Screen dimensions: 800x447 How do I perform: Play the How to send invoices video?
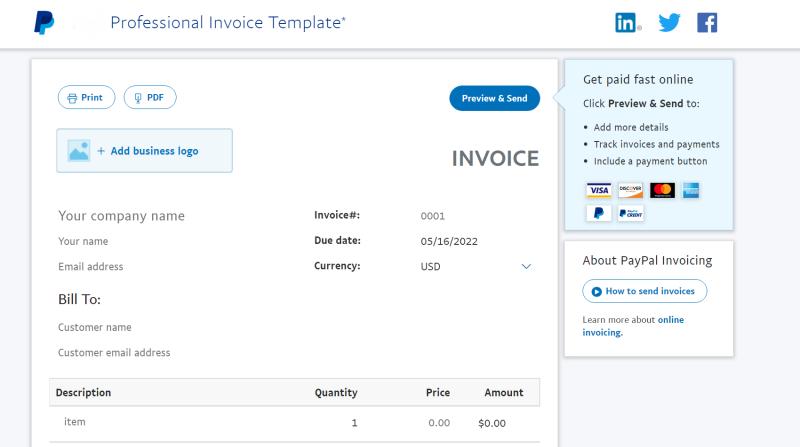(644, 291)
